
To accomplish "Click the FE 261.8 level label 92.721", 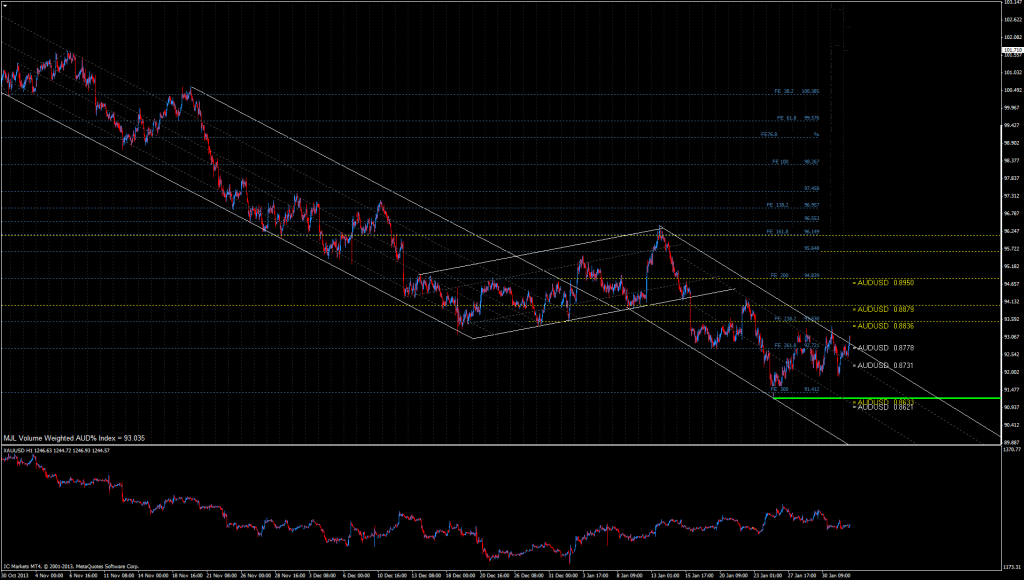I will click(x=797, y=346).
